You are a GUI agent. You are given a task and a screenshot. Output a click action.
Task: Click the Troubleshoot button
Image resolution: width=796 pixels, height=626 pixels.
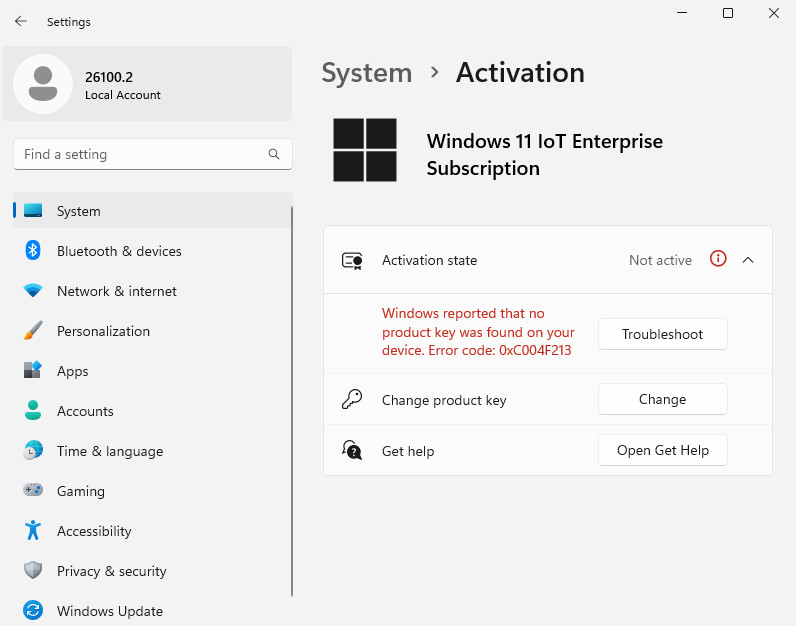(x=662, y=334)
